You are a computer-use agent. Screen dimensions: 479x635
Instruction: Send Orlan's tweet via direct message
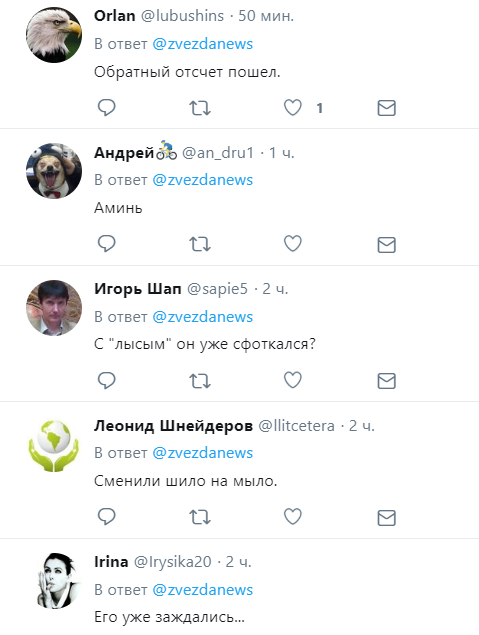coord(386,108)
